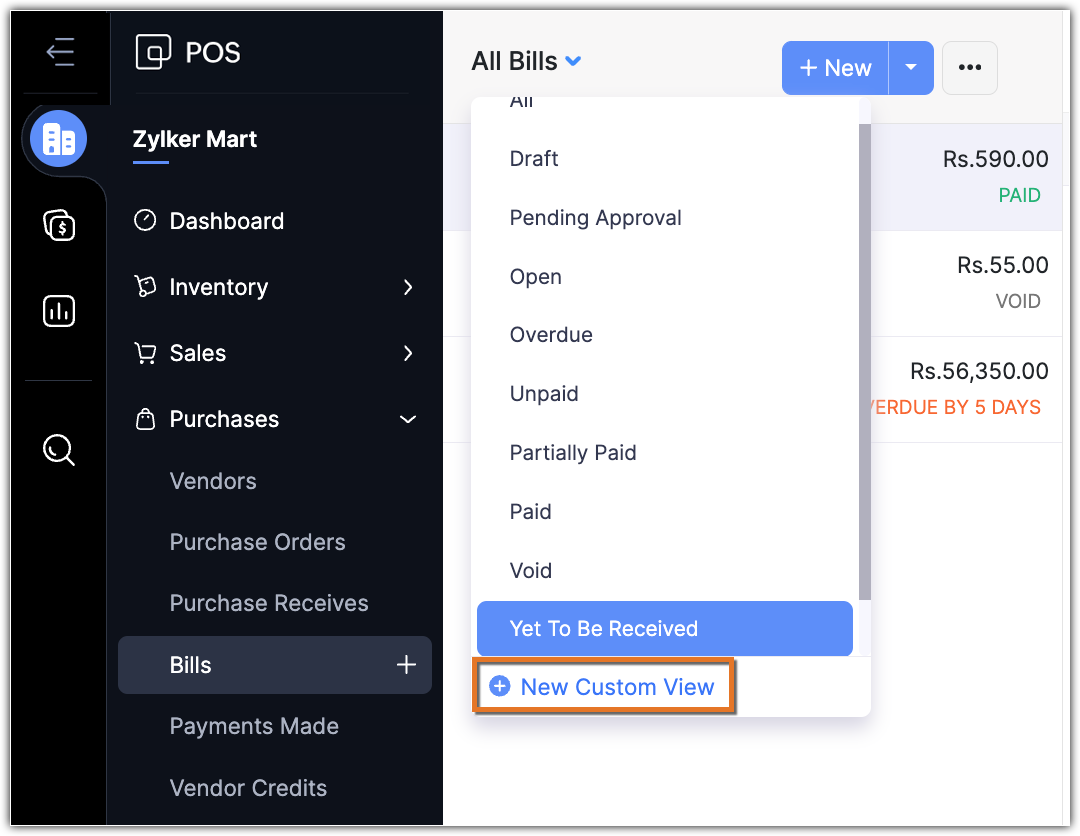Image resolution: width=1080 pixels, height=836 pixels.
Task: Collapse the Purchases section chevron
Action: click(x=408, y=420)
